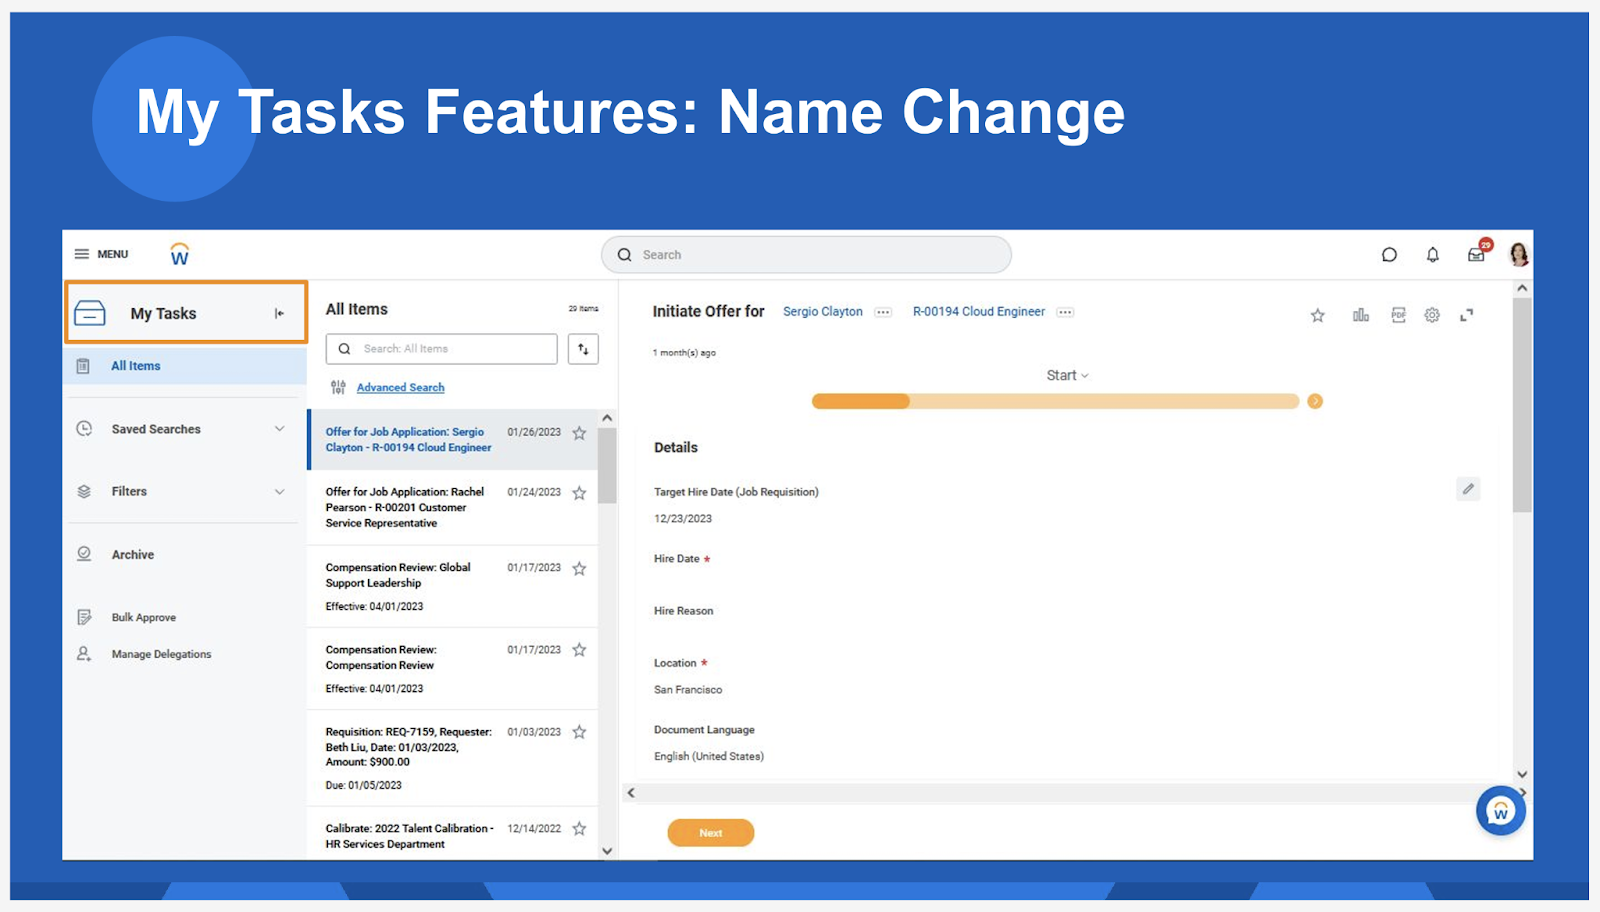1600x912 pixels.
Task: Open related actions for R-00194 Cloud Engineer
Action: point(1065,312)
